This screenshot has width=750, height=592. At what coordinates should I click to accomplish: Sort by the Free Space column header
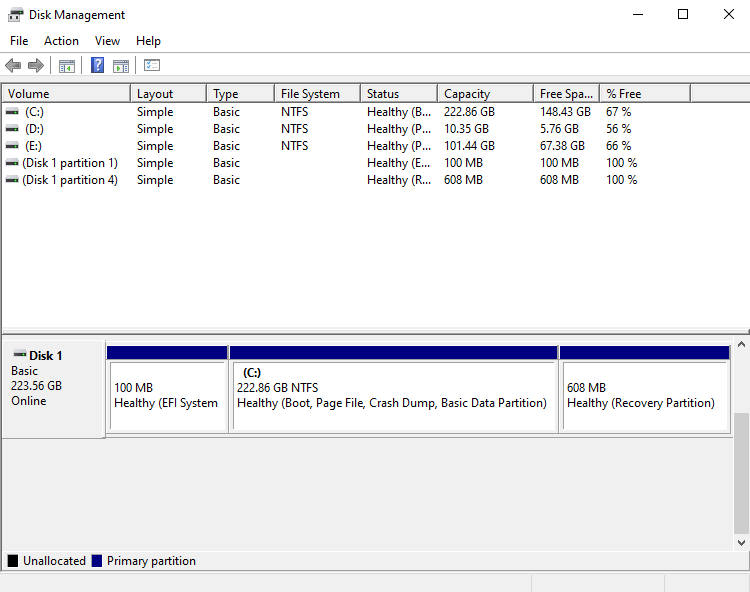(566, 93)
